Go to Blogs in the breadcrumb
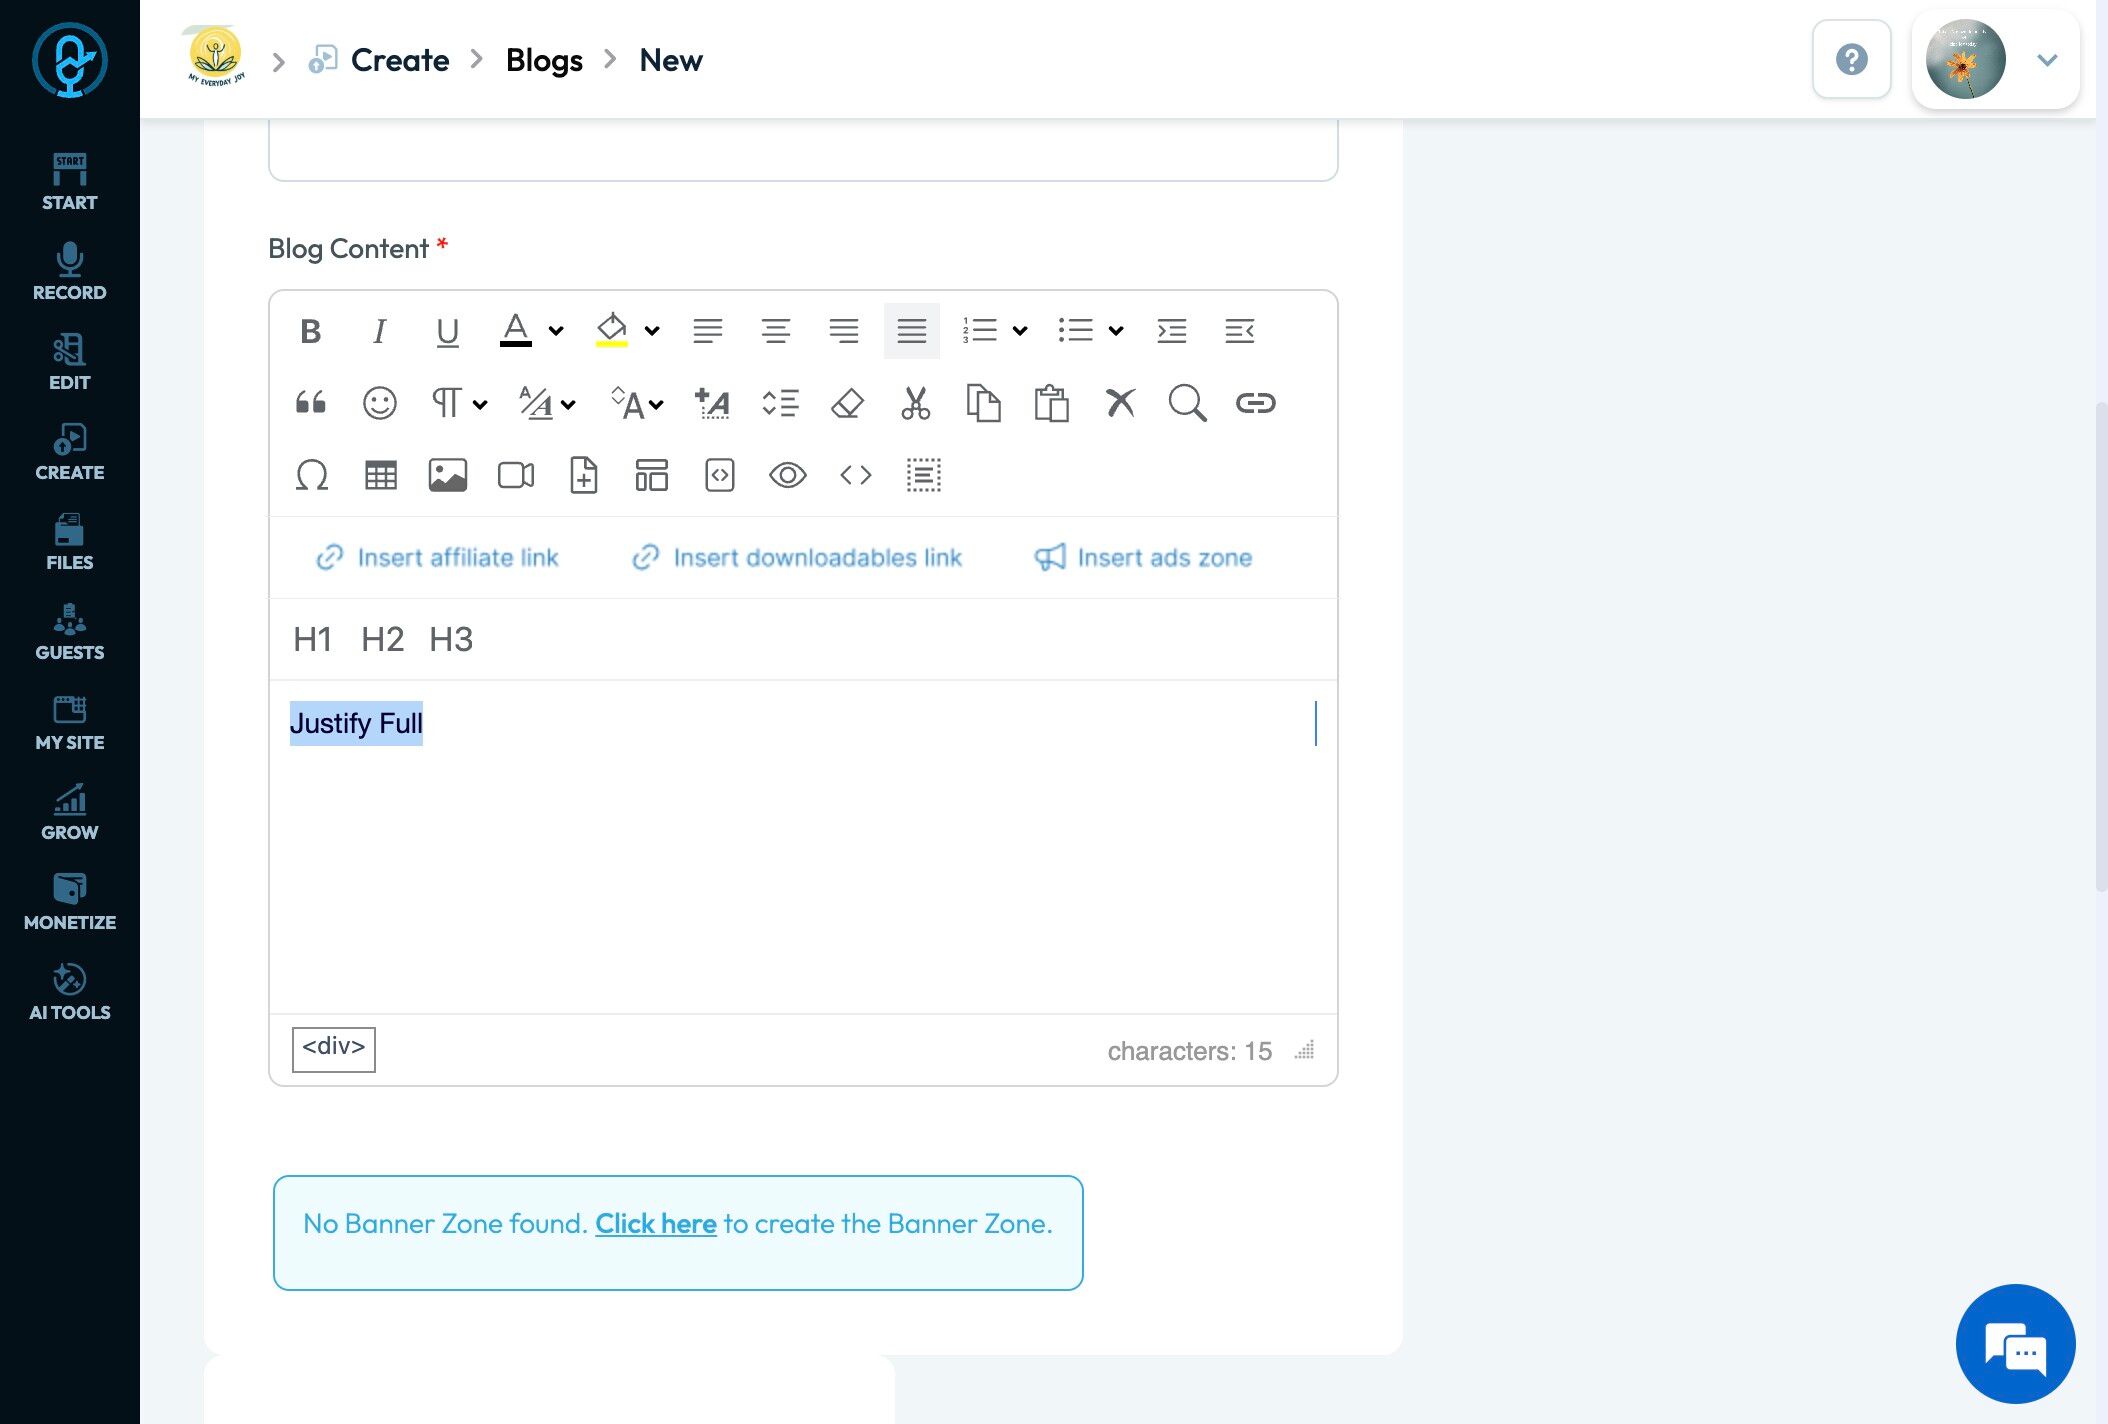This screenshot has height=1424, width=2108. [544, 60]
